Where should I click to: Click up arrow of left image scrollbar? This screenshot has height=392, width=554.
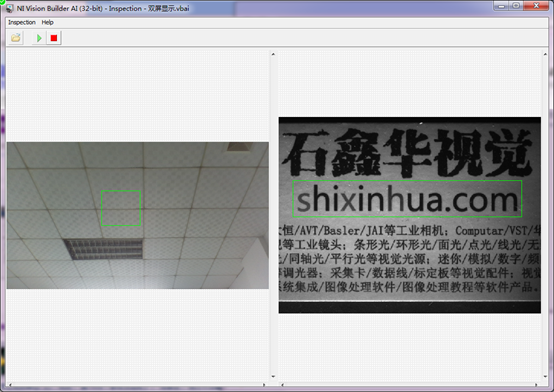[273, 54]
